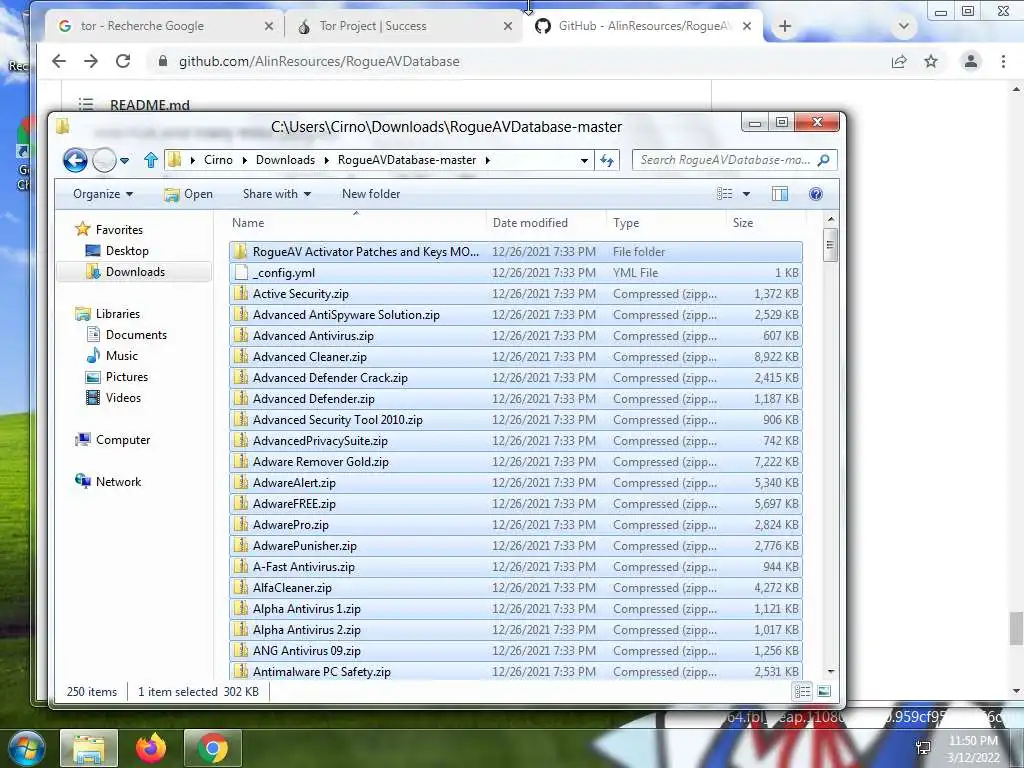Select Active Security.zip

tap(516, 294)
